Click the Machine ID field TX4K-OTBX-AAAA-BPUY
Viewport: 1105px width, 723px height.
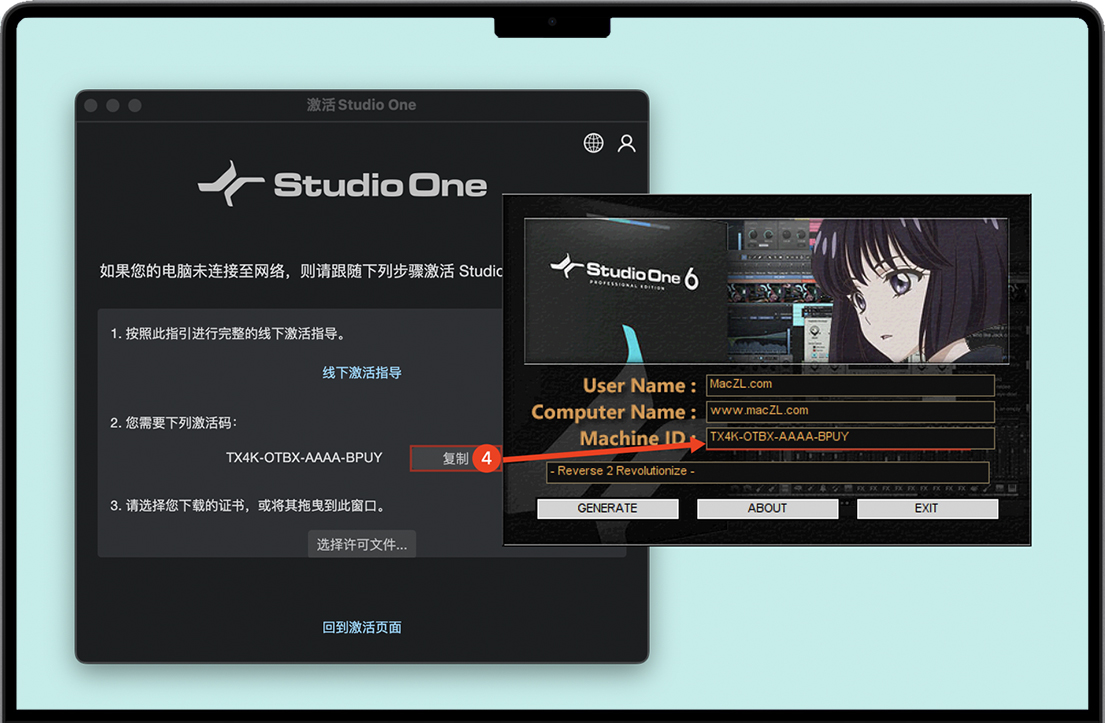tap(849, 438)
